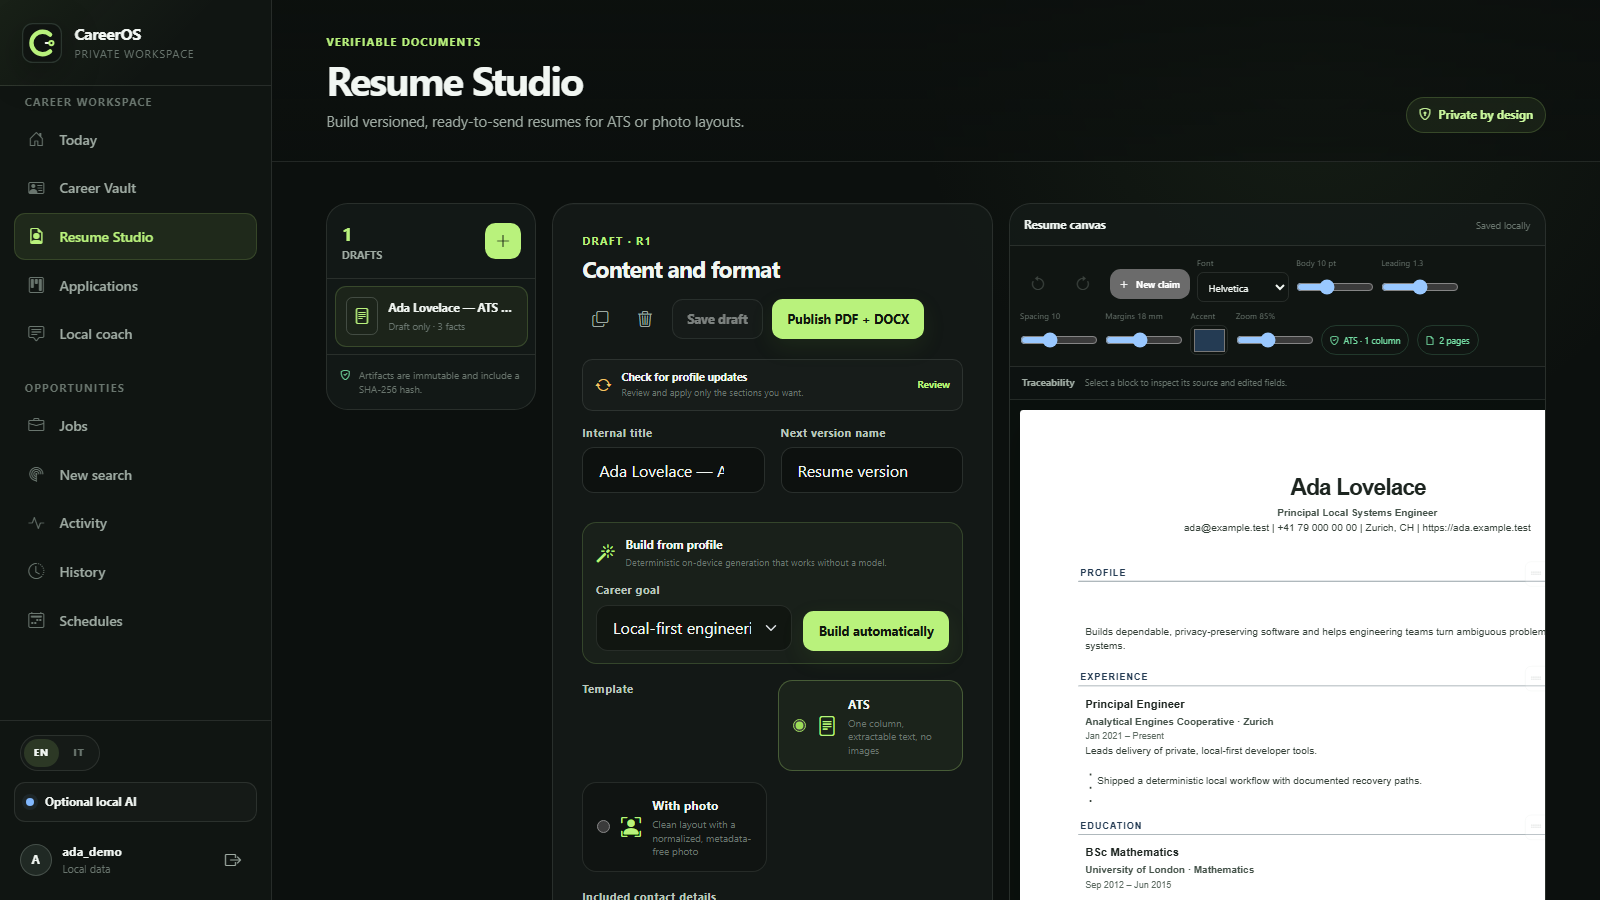Click the ATS · 1 column badge
Image resolution: width=1600 pixels, height=900 pixels.
(x=1365, y=341)
